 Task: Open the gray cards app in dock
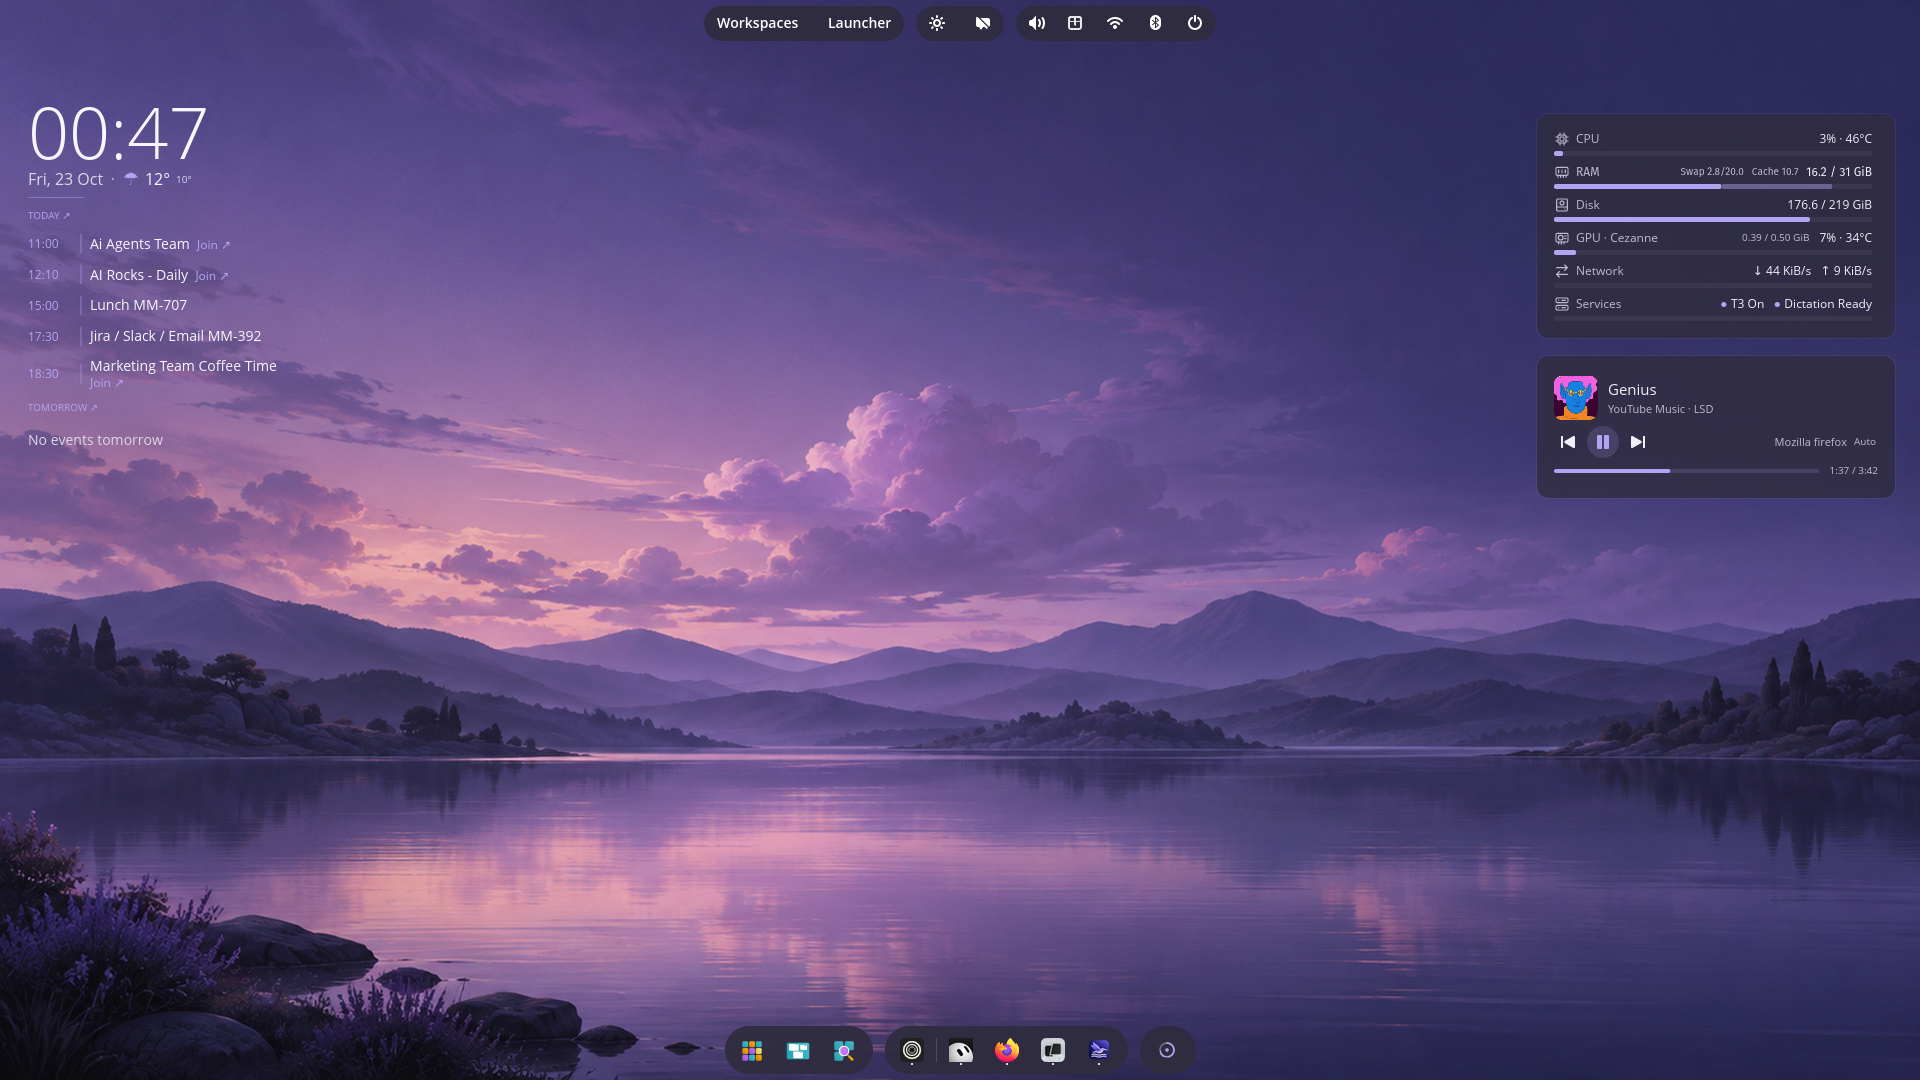click(1053, 1050)
